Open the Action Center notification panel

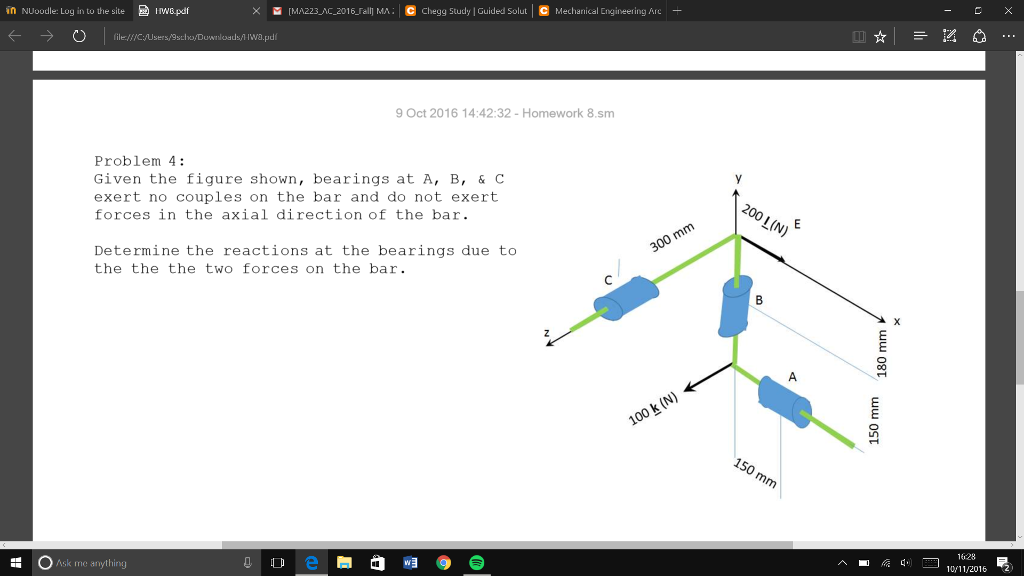(1003, 563)
